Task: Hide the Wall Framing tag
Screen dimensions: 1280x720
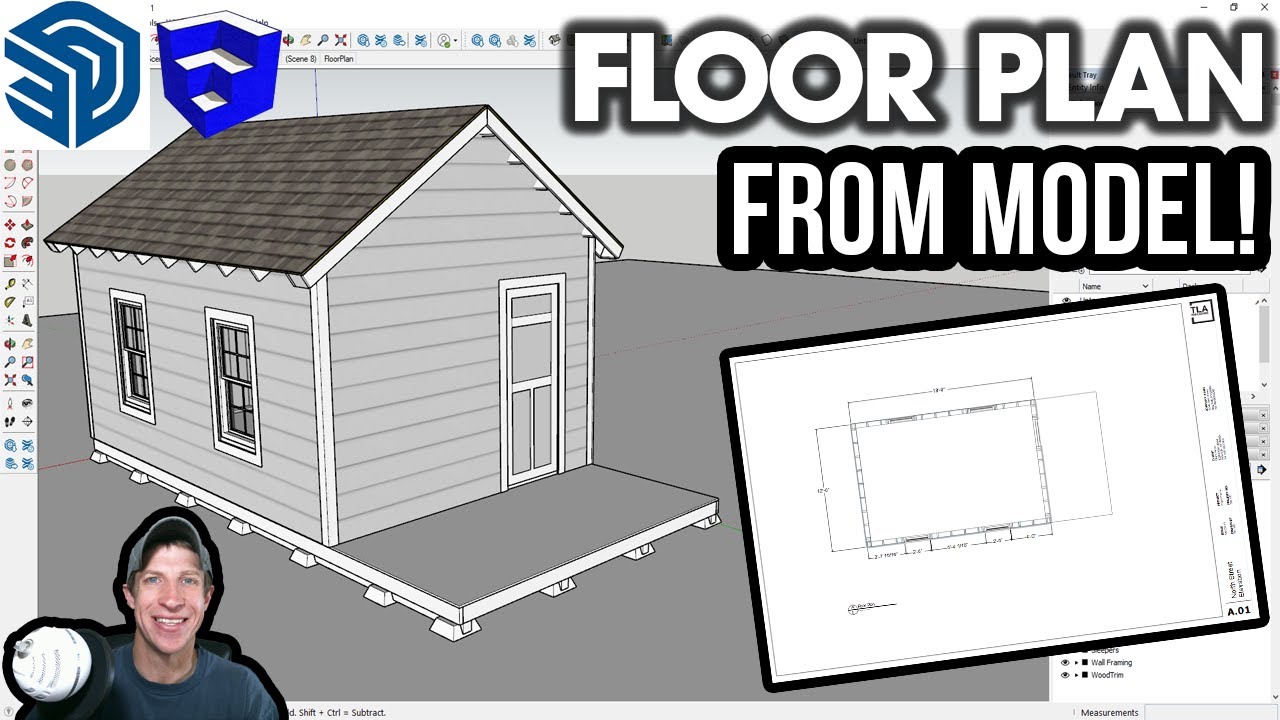Action: tap(1065, 663)
